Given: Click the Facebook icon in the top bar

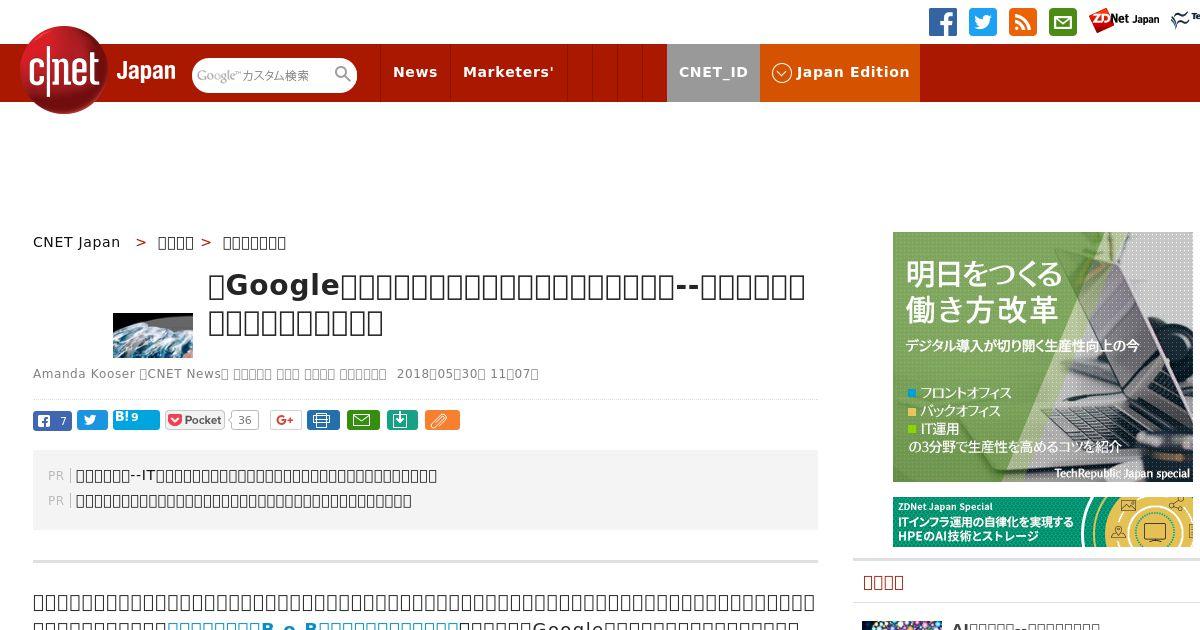Looking at the screenshot, I should [943, 22].
